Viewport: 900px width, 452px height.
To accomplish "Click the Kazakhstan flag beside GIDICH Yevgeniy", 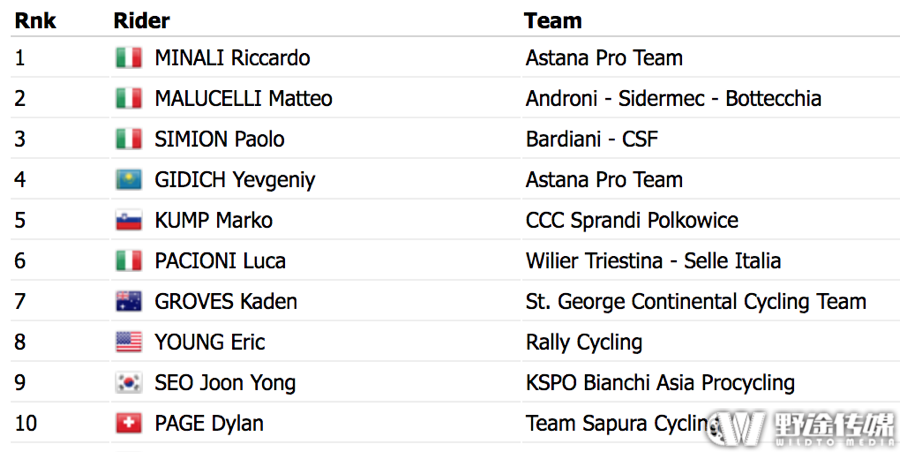I will tap(129, 180).
